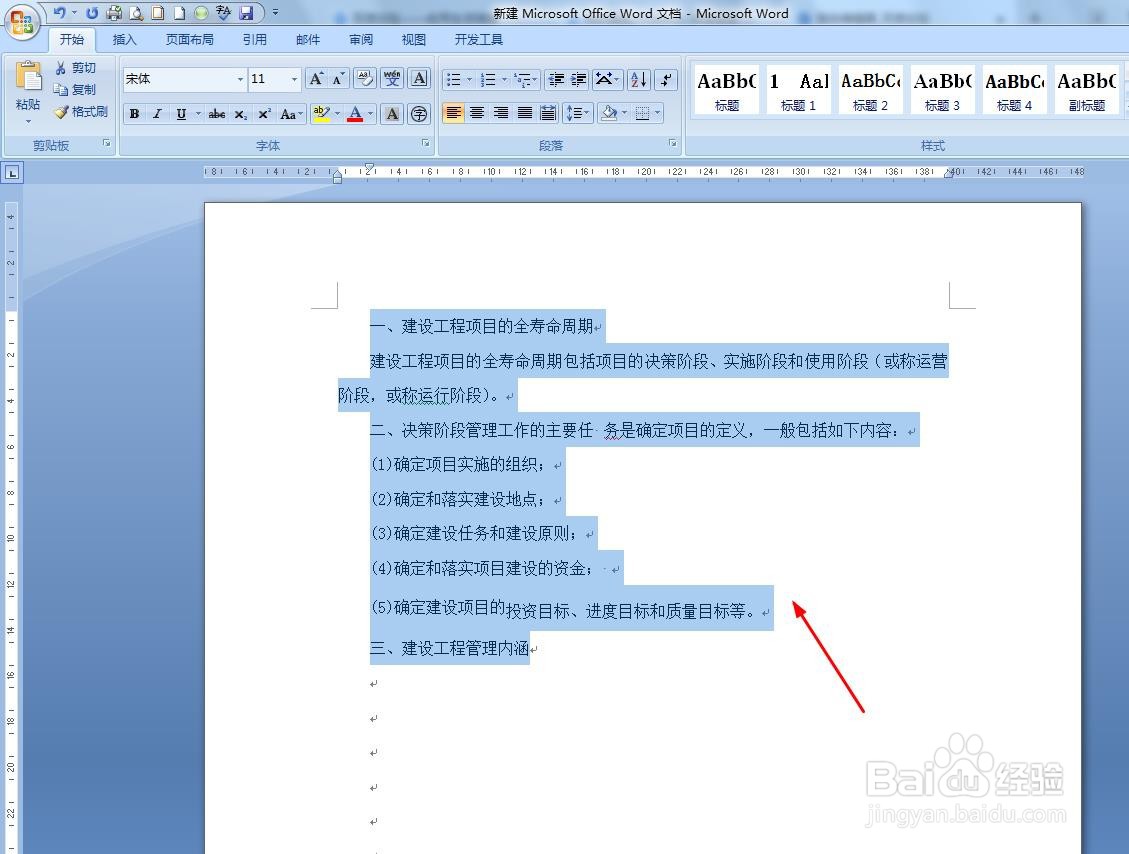This screenshot has height=854, width=1129.
Task: Switch to 视图 ribbon tab
Action: click(x=413, y=40)
